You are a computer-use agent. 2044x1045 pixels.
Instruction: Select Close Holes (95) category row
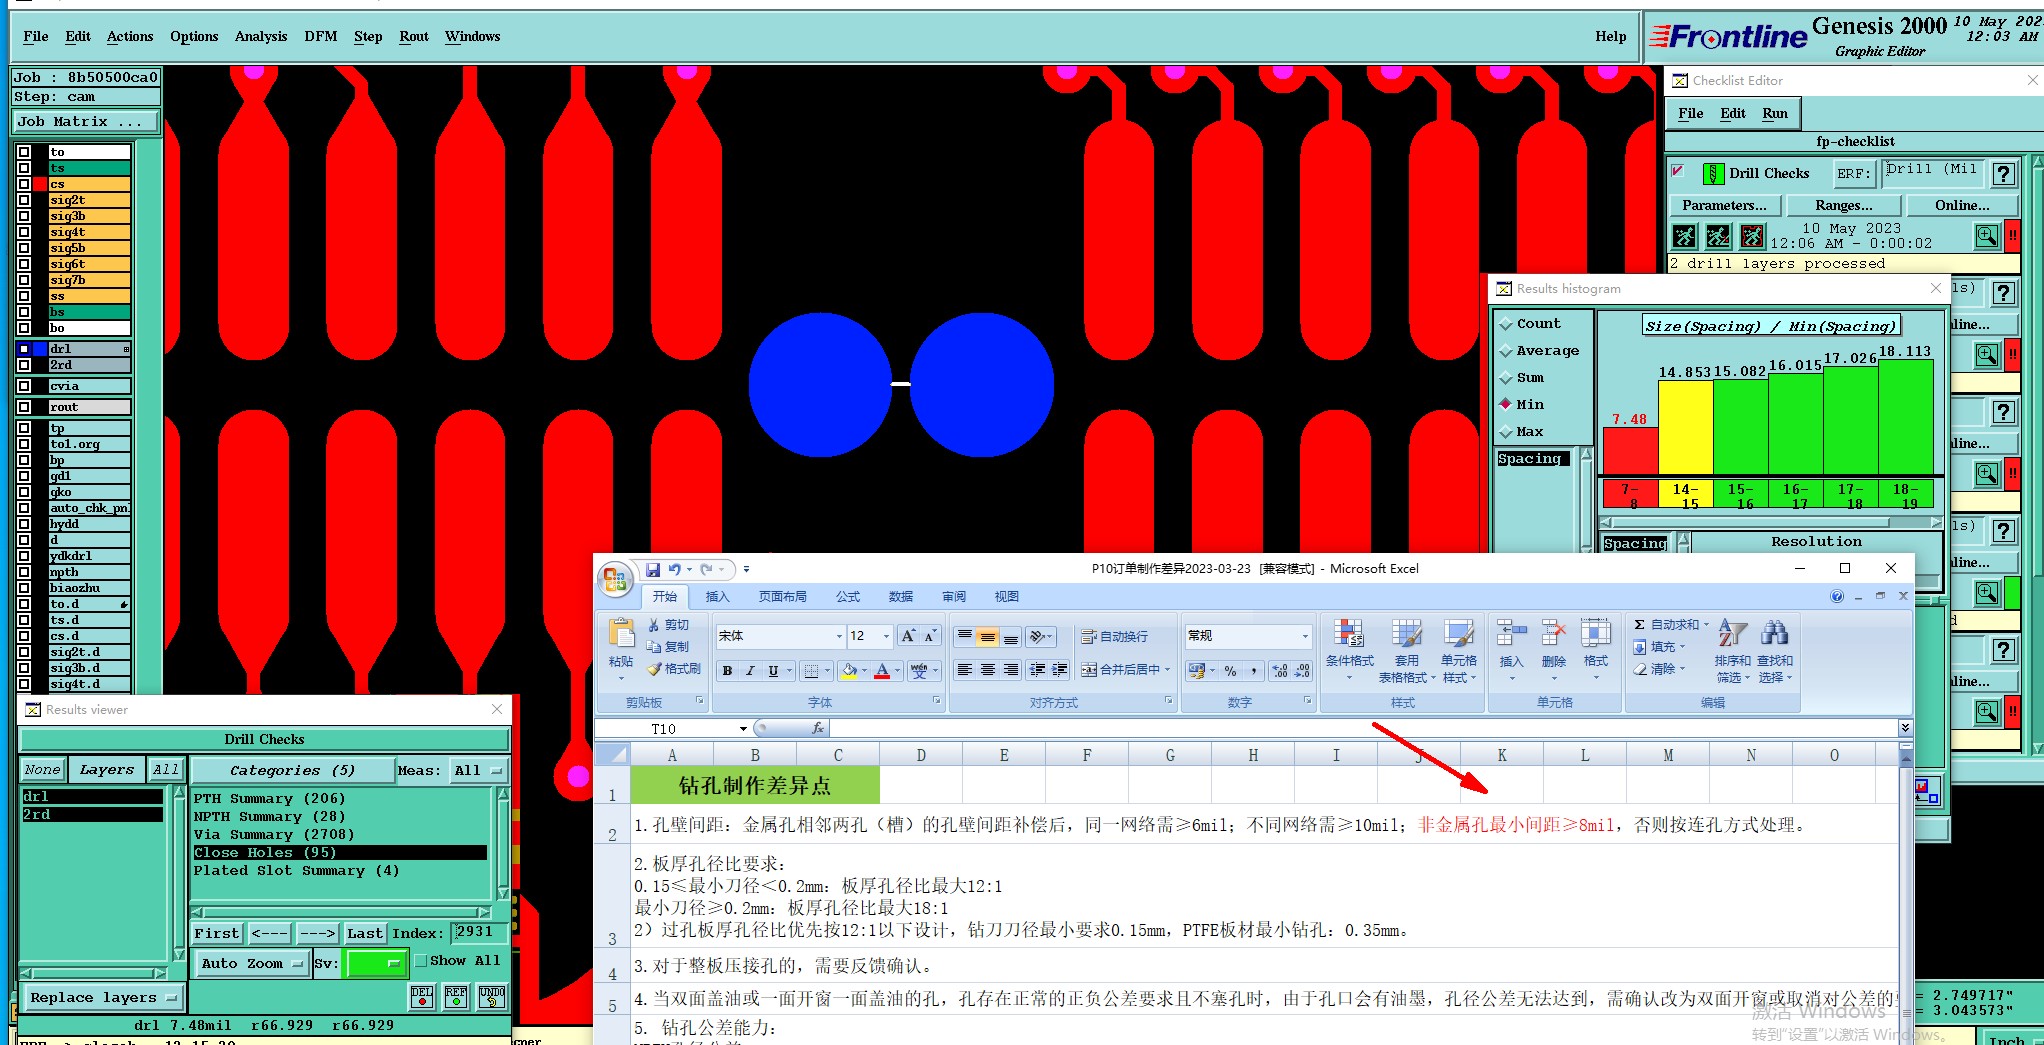tap(340, 853)
